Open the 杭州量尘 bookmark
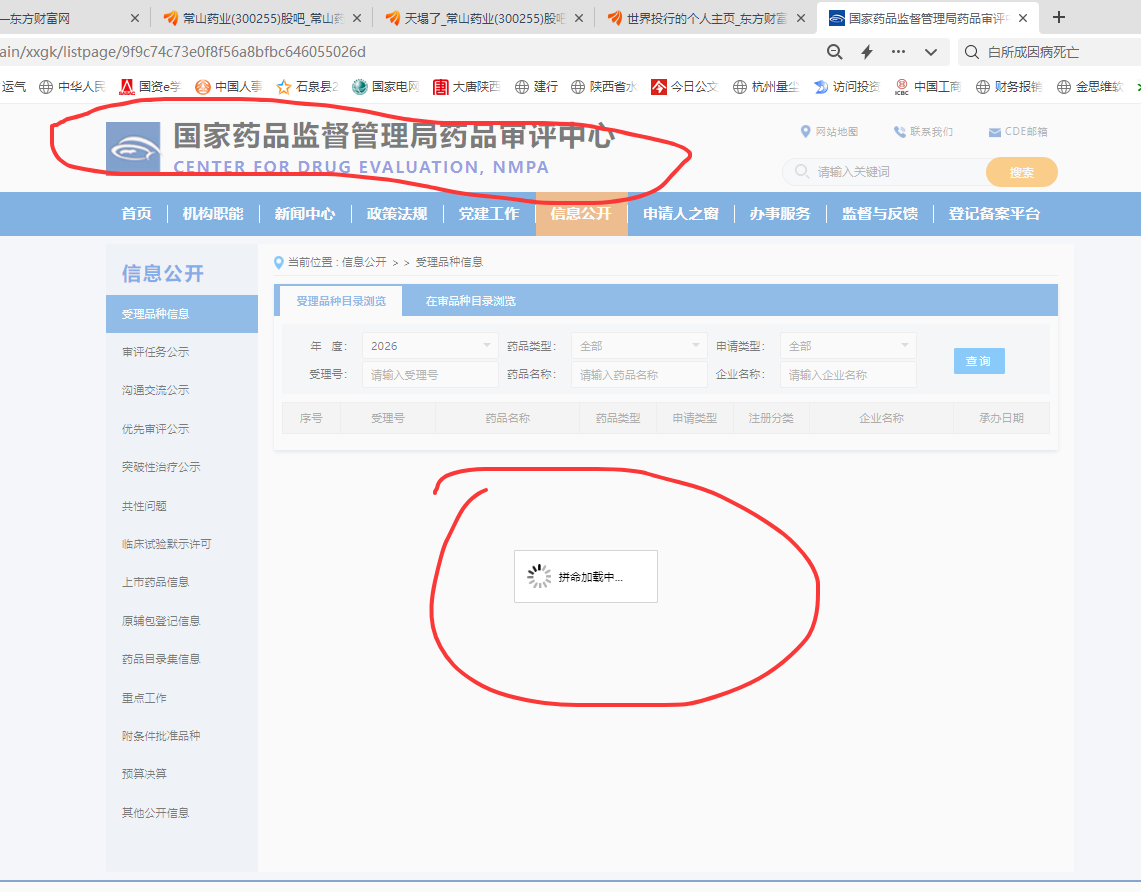 coord(766,87)
